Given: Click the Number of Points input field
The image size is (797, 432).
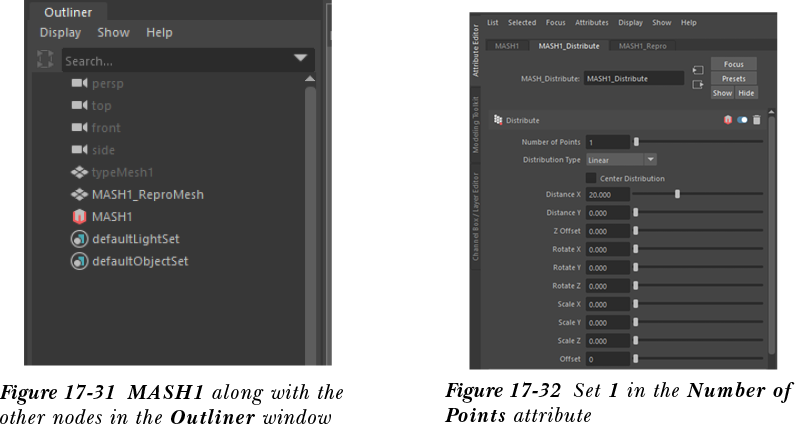Looking at the screenshot, I should point(607,142).
